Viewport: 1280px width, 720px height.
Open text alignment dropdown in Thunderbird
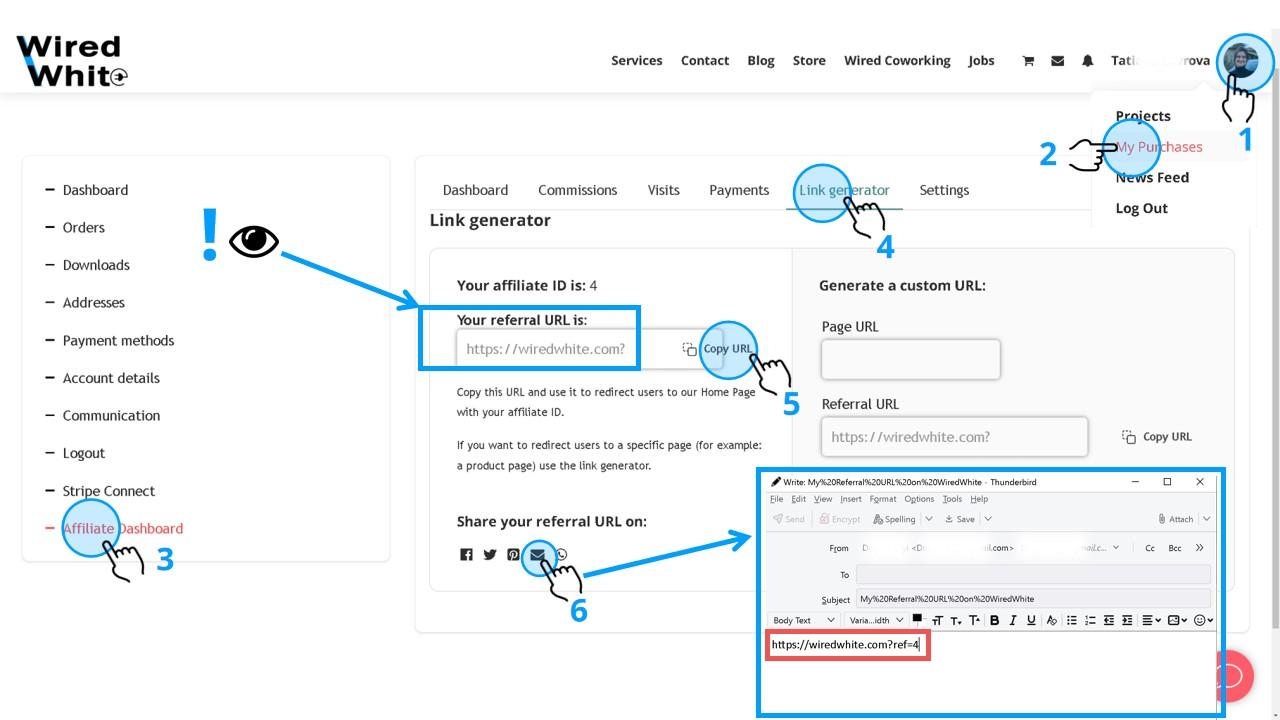(x=1149, y=620)
